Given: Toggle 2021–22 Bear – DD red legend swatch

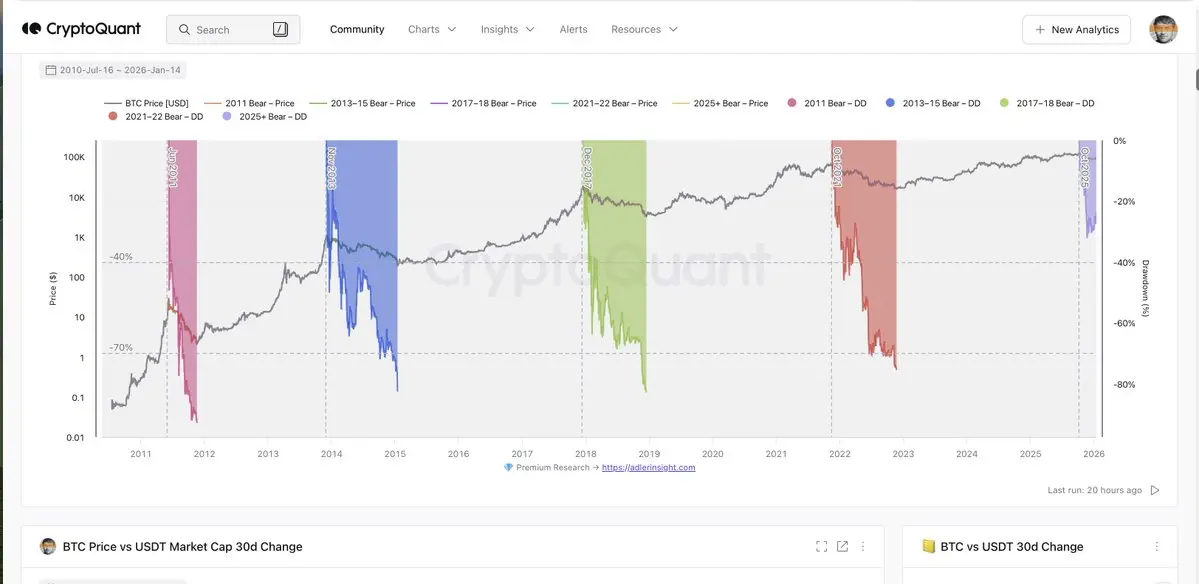Looking at the screenshot, I should (112, 116).
